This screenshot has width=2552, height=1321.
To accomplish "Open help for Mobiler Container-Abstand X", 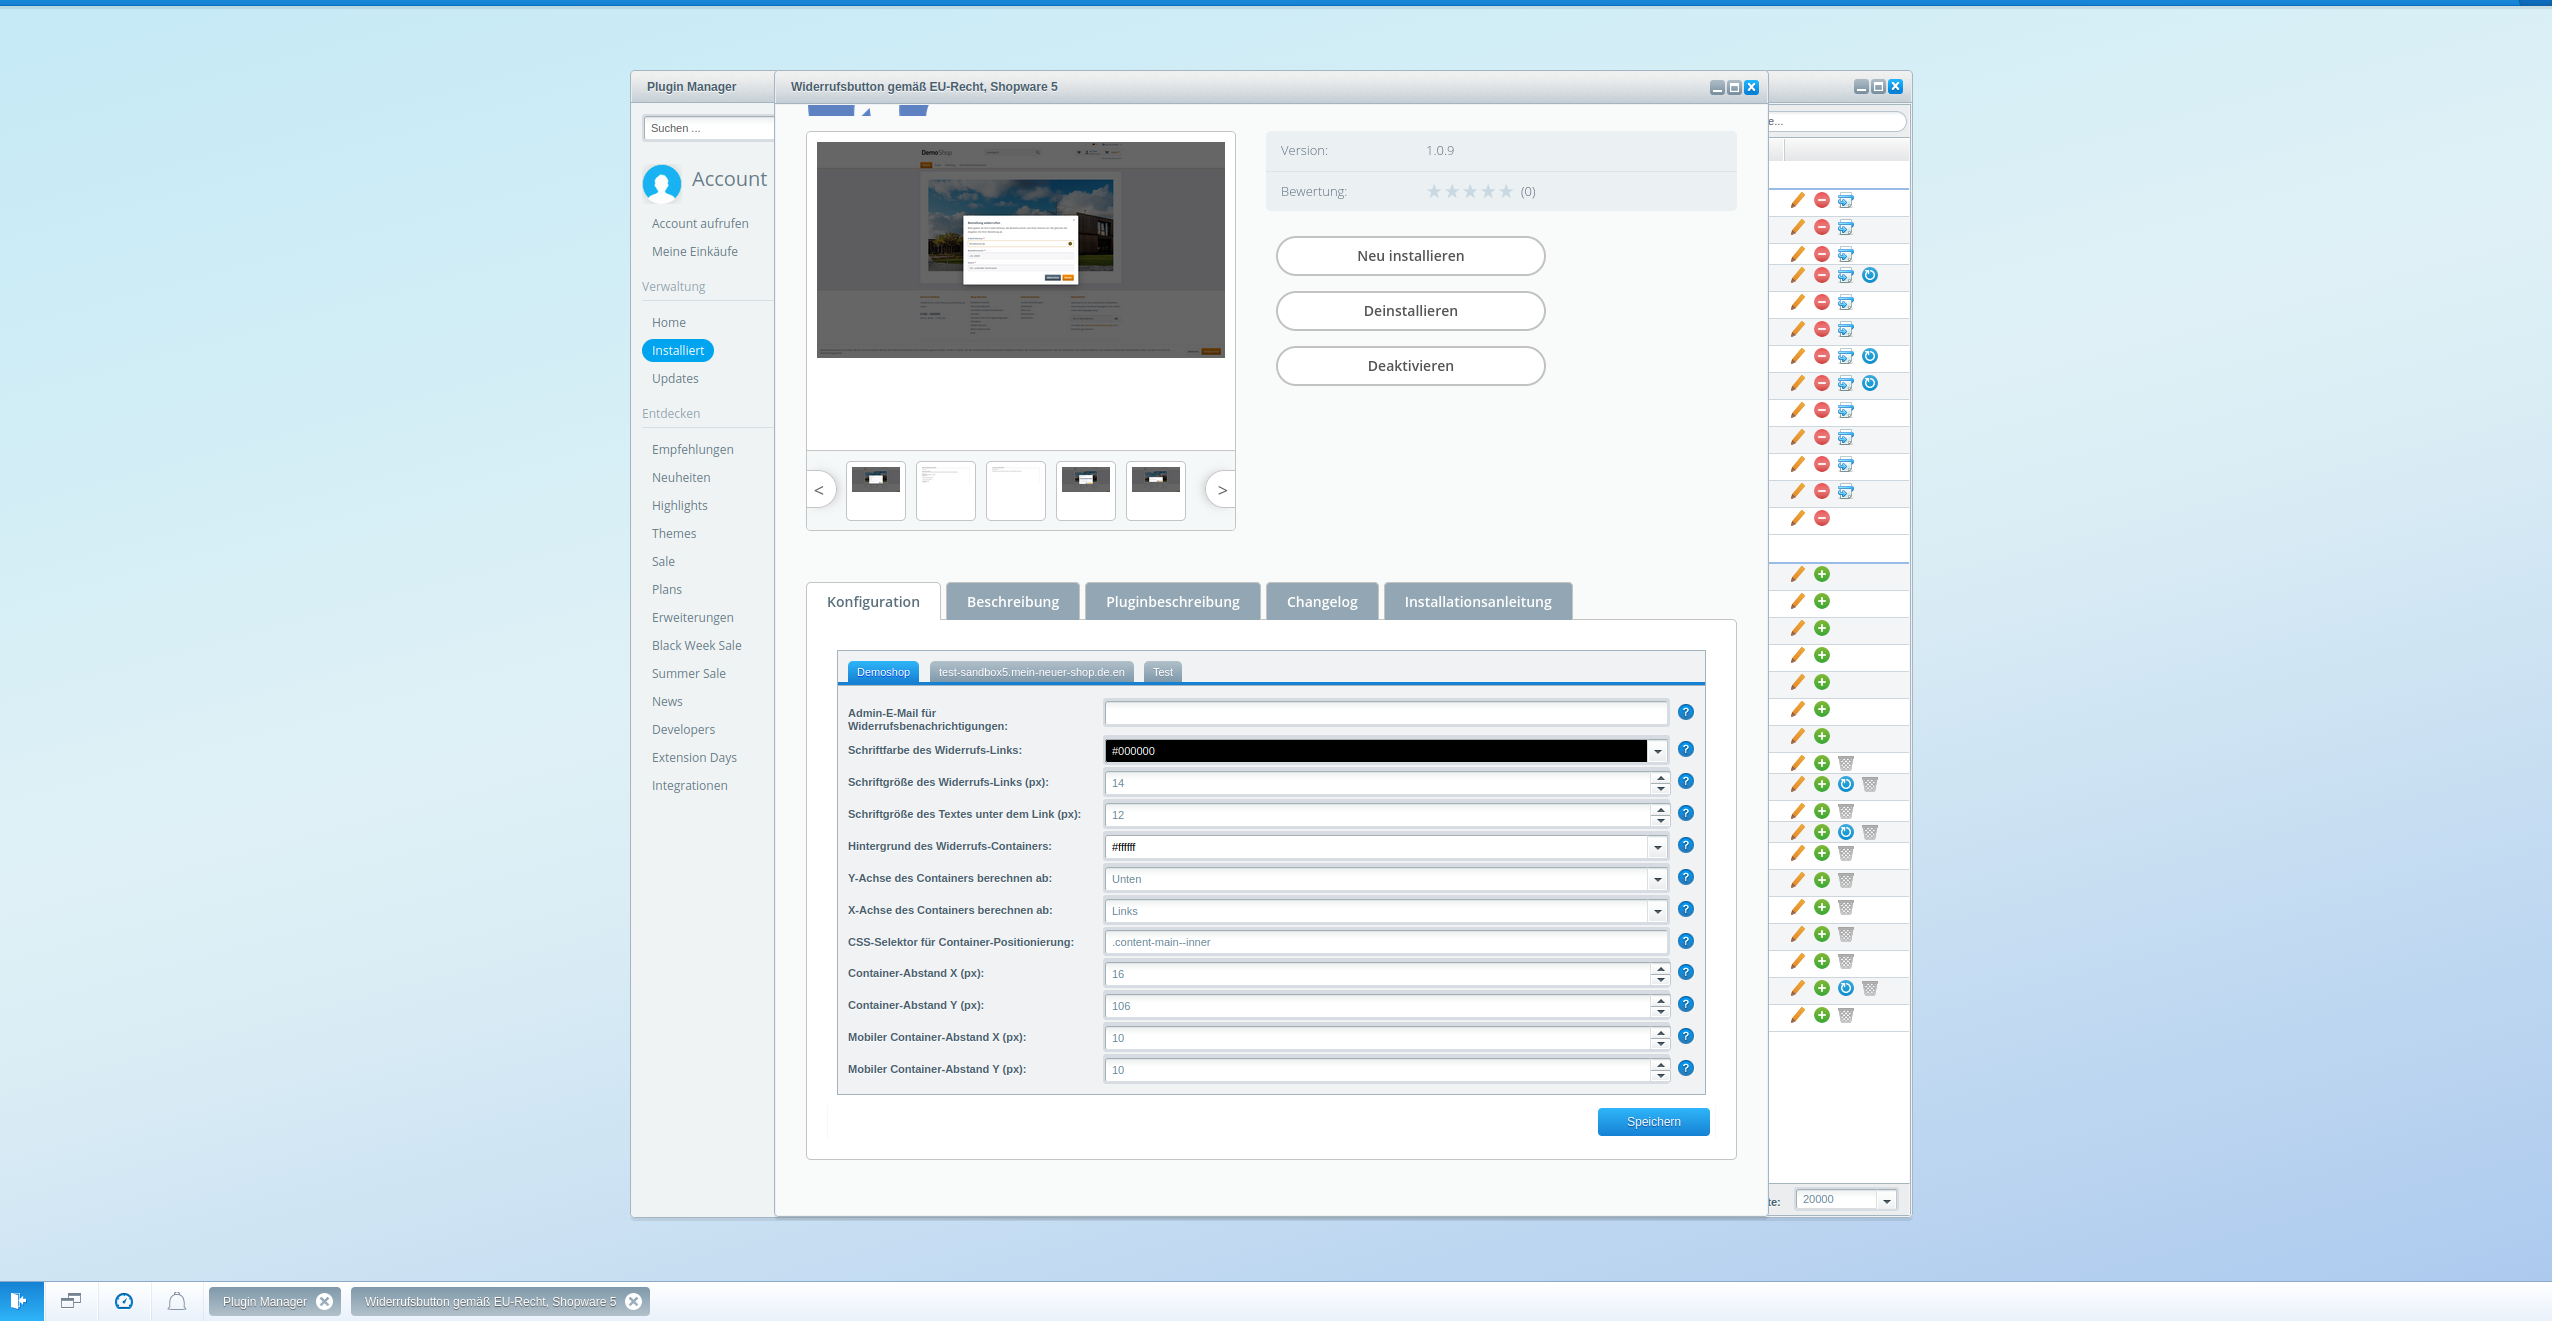I will coord(1686,1036).
